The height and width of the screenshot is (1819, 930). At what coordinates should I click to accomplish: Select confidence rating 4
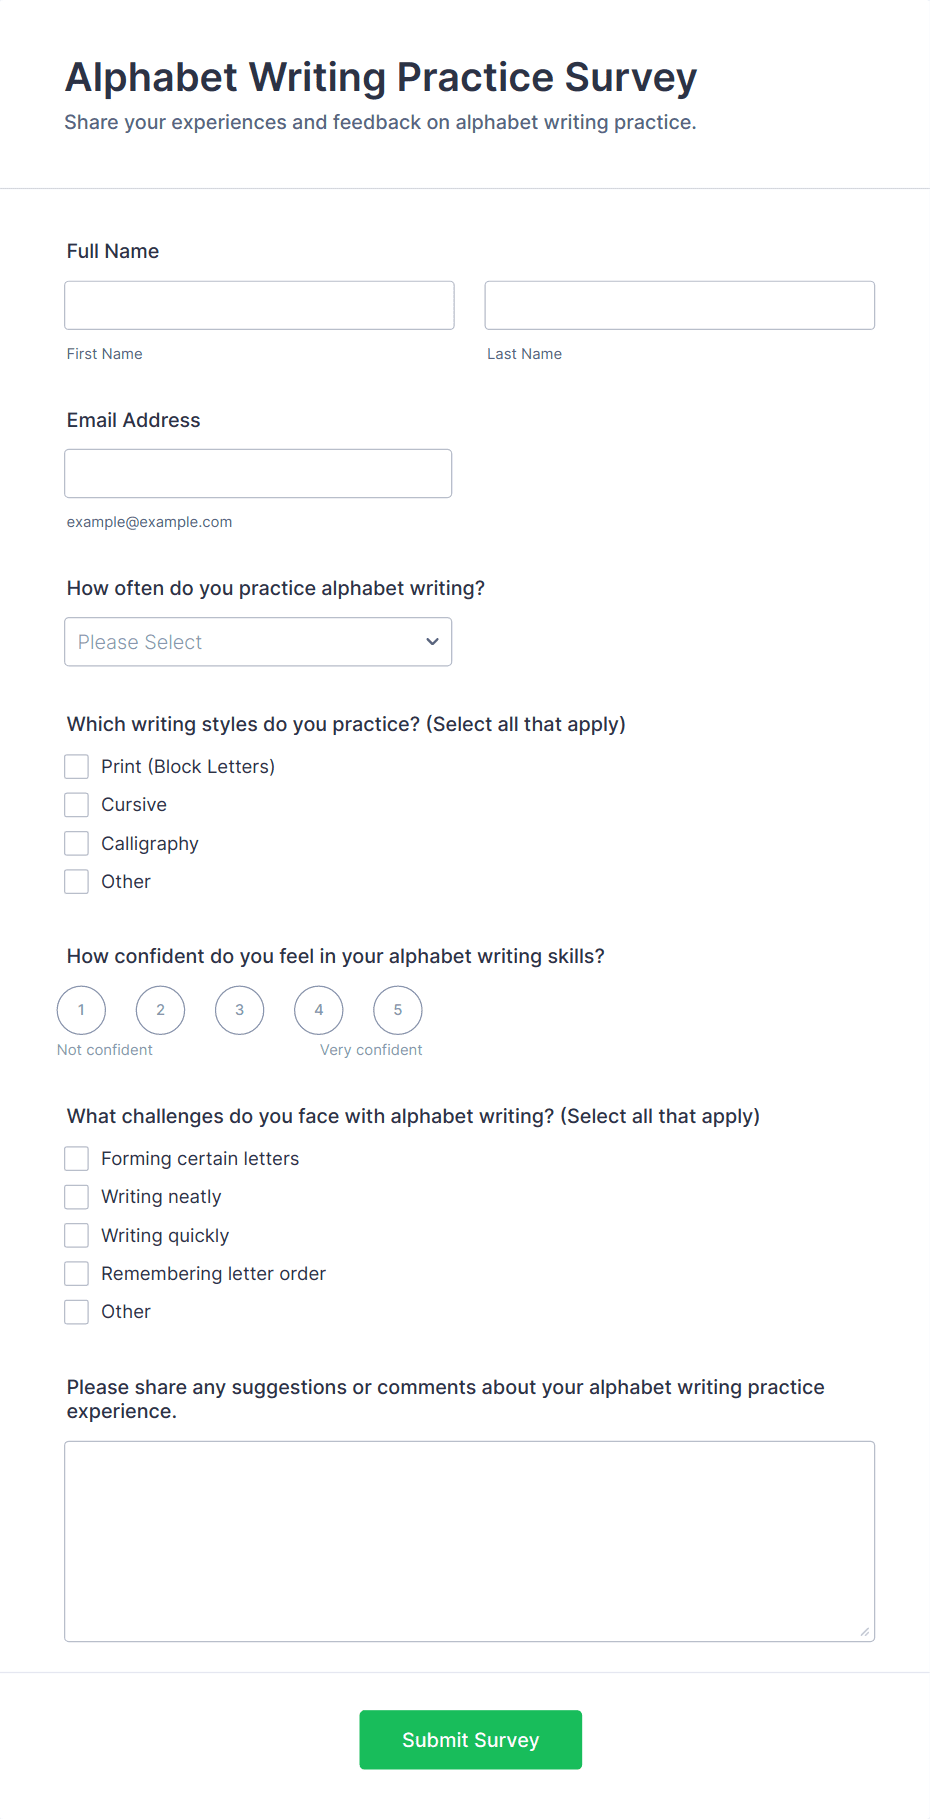[x=318, y=1010]
